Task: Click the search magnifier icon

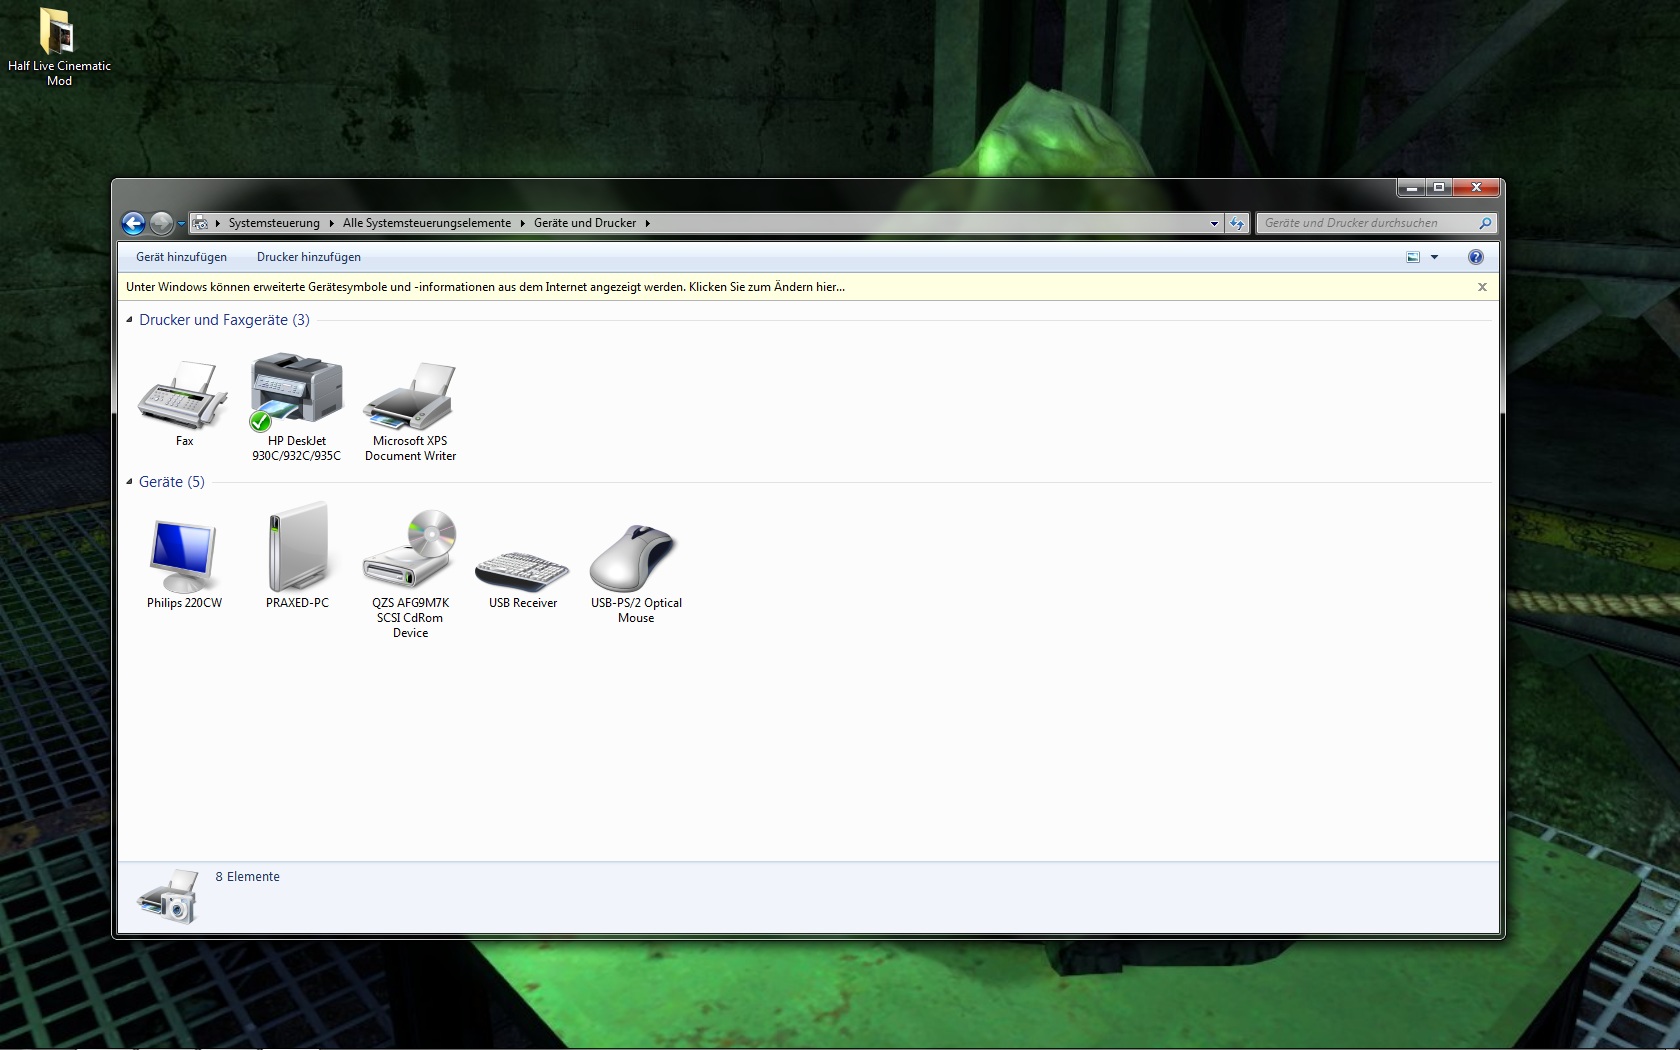Action: coord(1484,223)
